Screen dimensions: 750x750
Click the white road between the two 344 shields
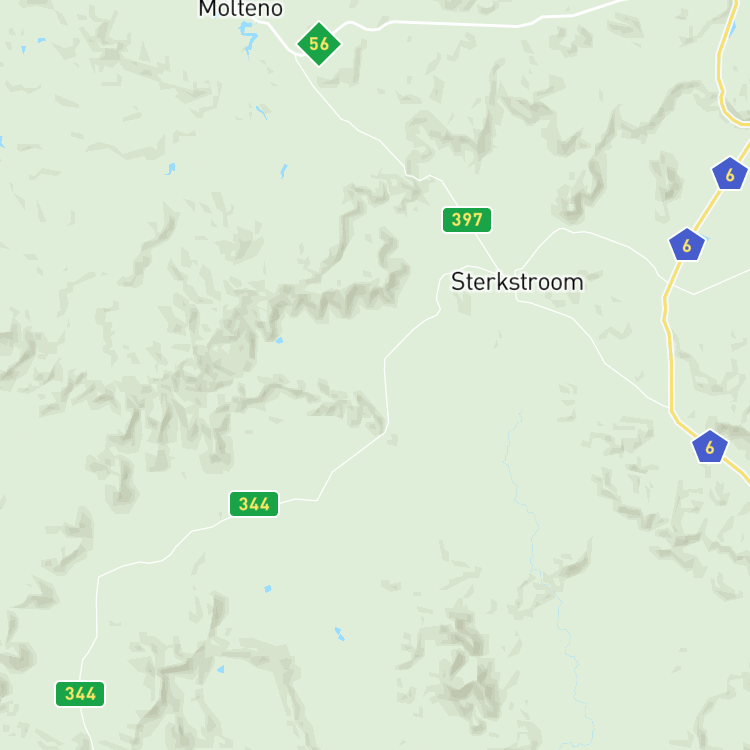pos(143,562)
